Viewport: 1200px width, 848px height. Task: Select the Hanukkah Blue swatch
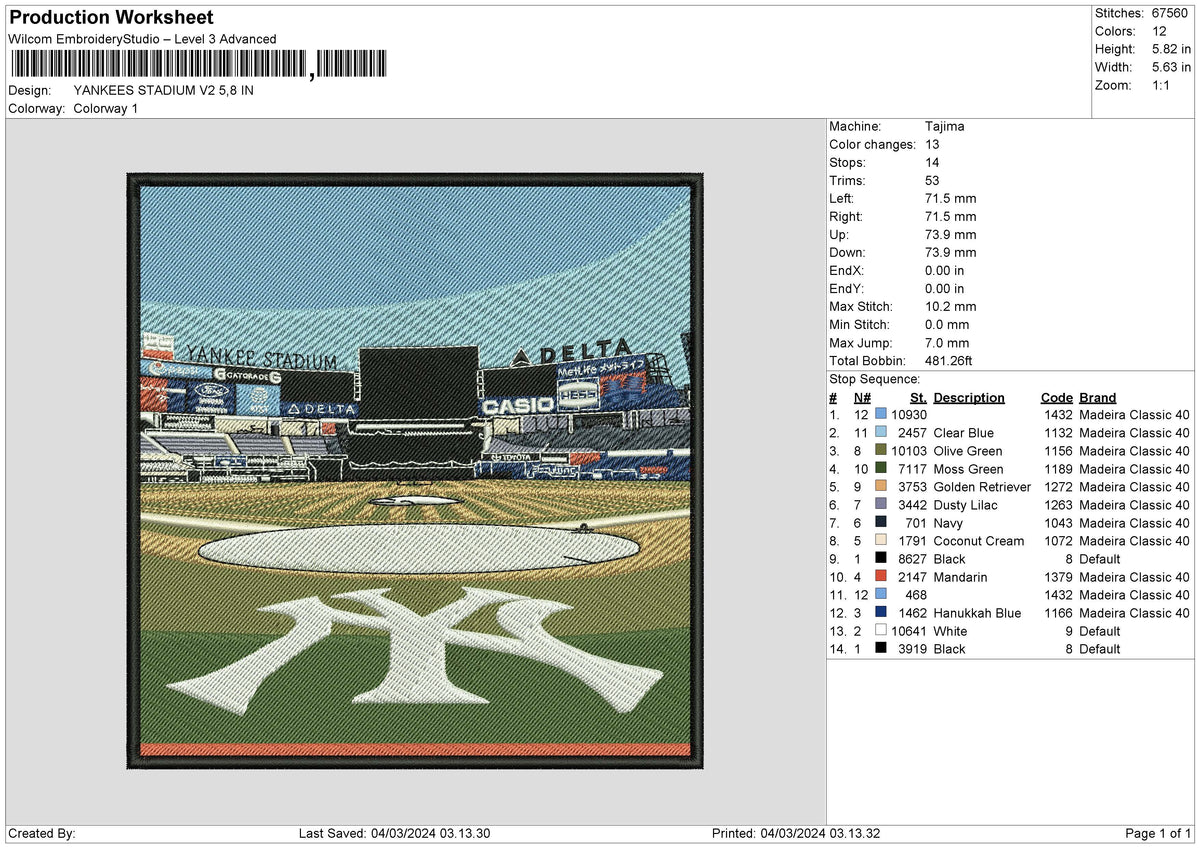[x=880, y=613]
